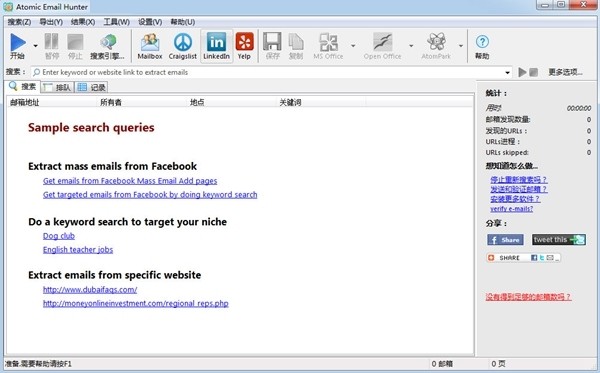Click the AtomPark toolbar icon
The height and width of the screenshot is (373, 600).
point(436,42)
